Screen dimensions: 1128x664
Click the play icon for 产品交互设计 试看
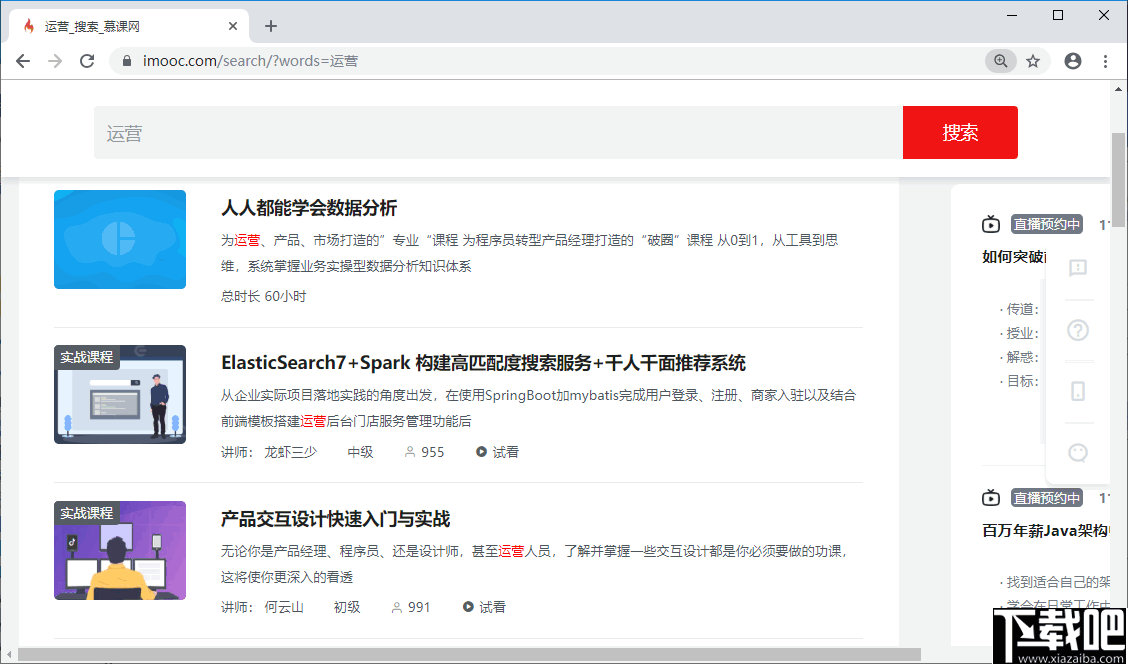click(468, 606)
